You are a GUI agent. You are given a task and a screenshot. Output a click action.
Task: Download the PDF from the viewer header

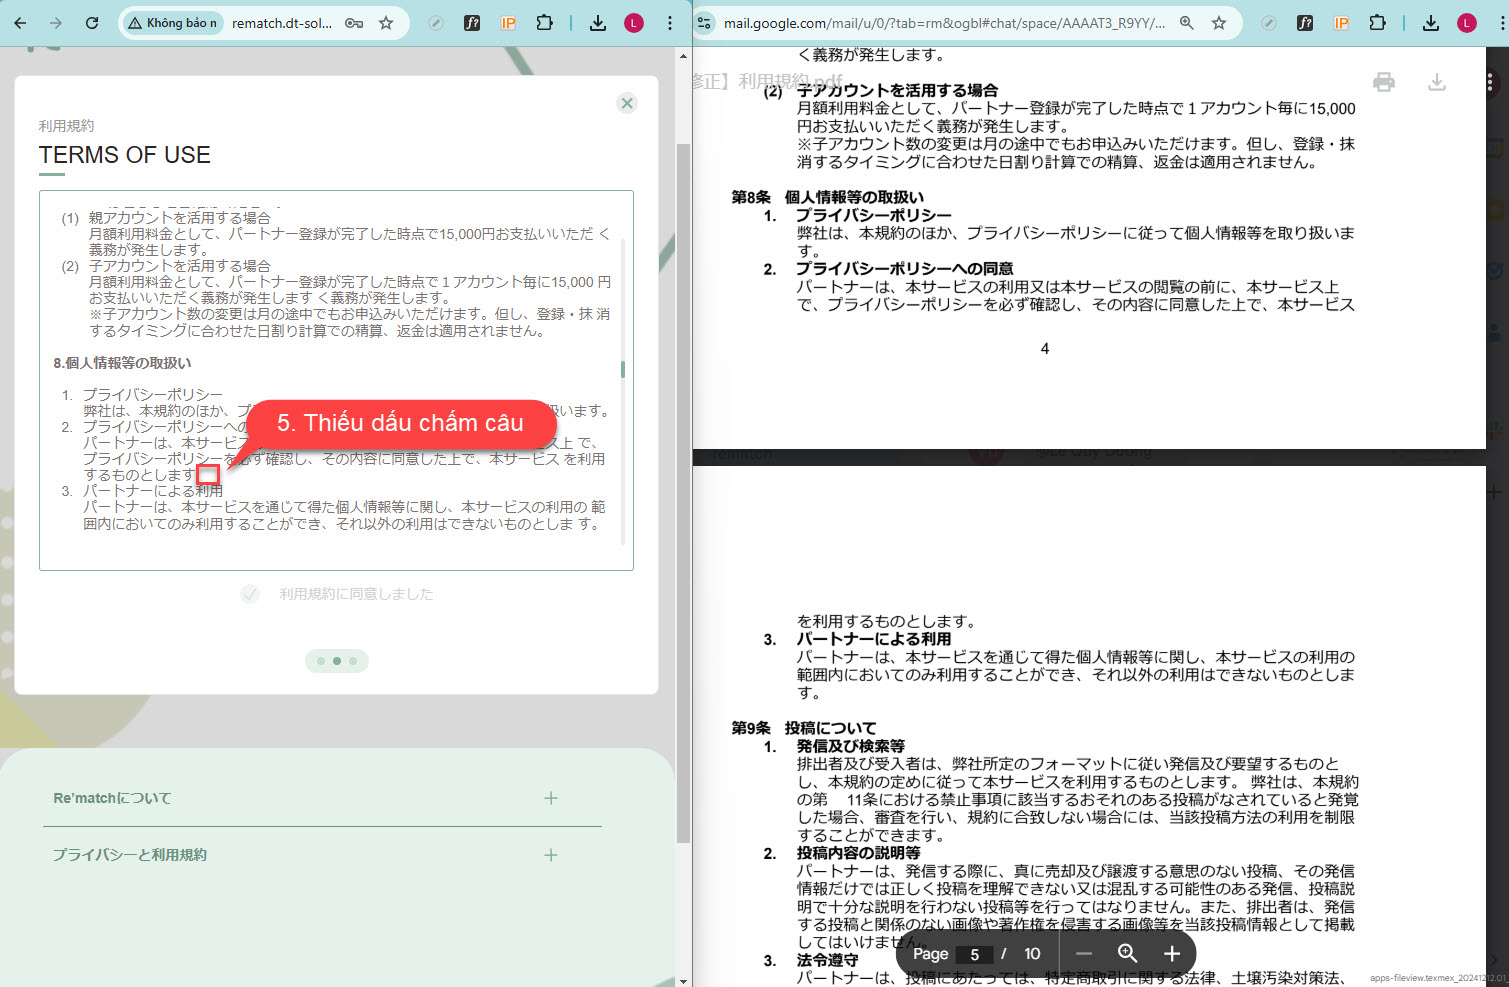(x=1437, y=82)
